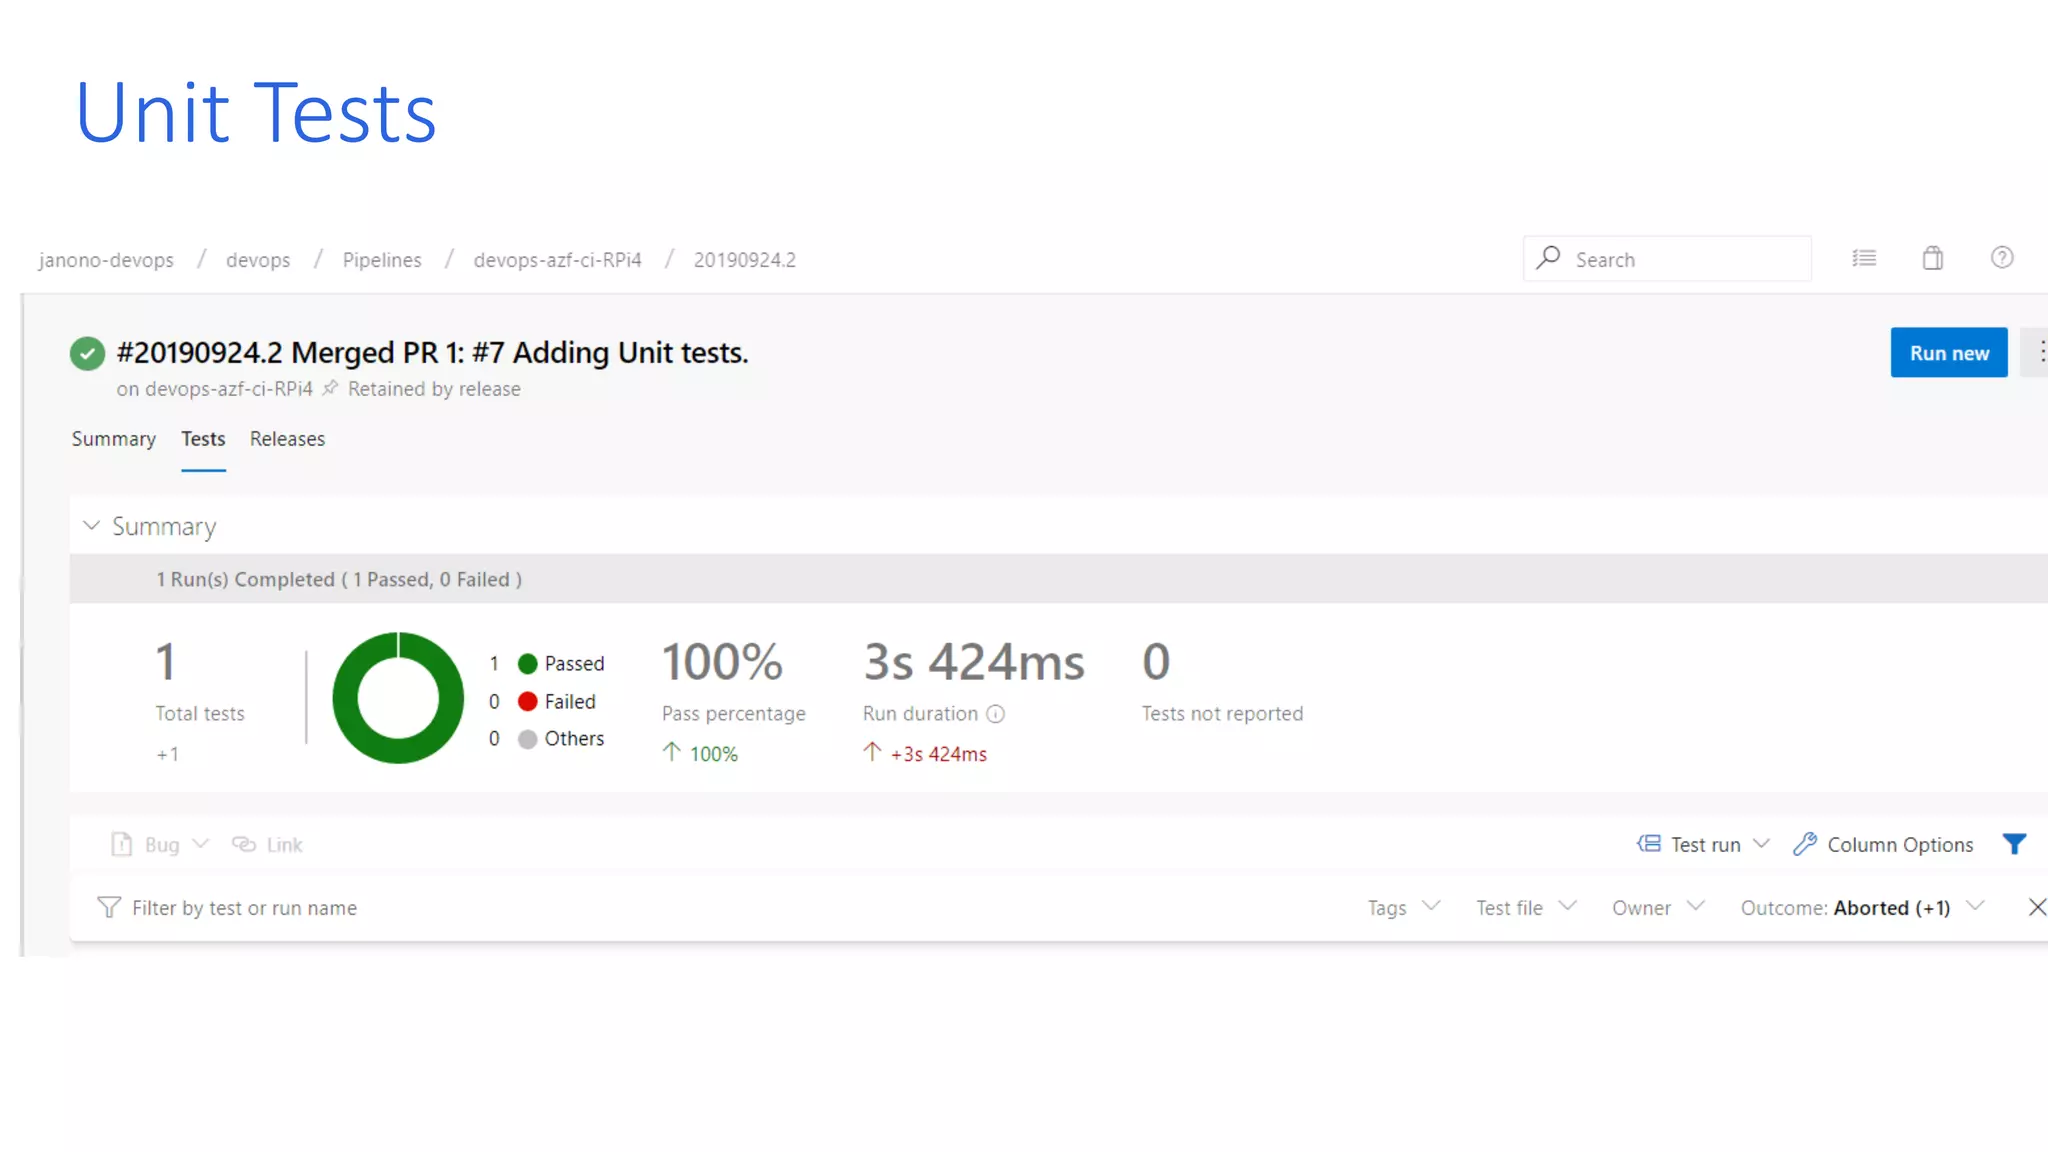Open the Tags filter dropdown
Screen dimensions: 2048x1152
[x=1402, y=907]
